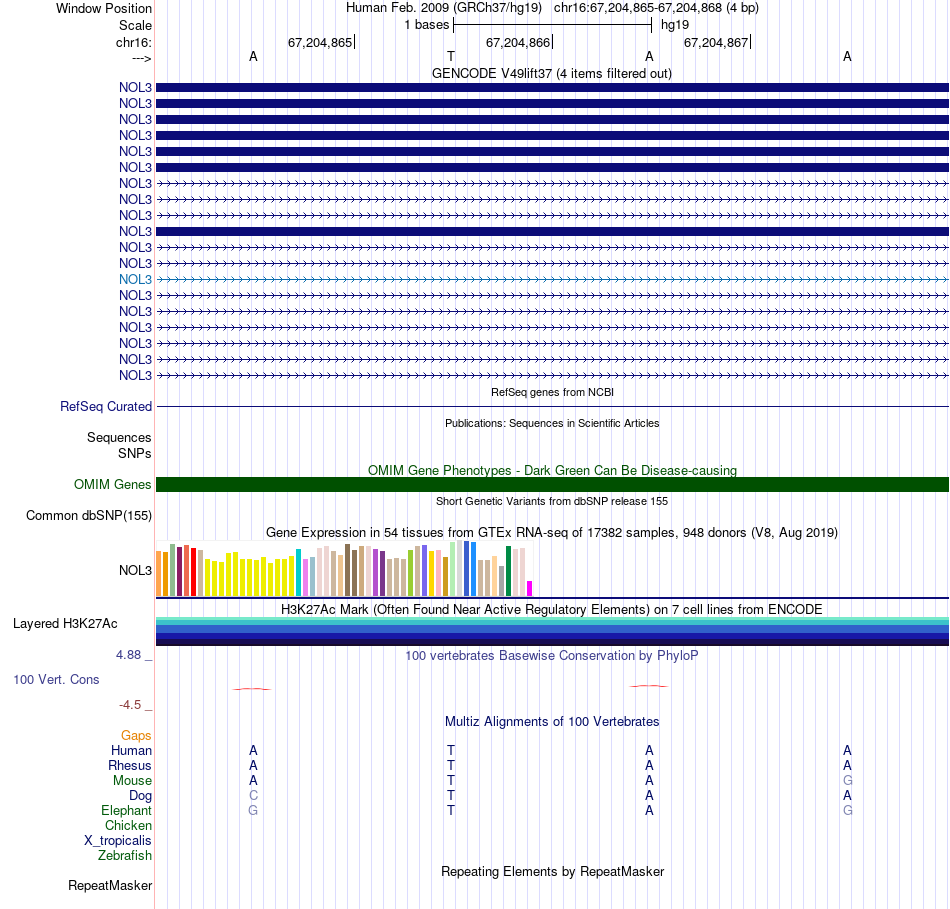Click the ---> strand direction arrow label
The height and width of the screenshot is (909, 950).
pyautogui.click(x=142, y=58)
